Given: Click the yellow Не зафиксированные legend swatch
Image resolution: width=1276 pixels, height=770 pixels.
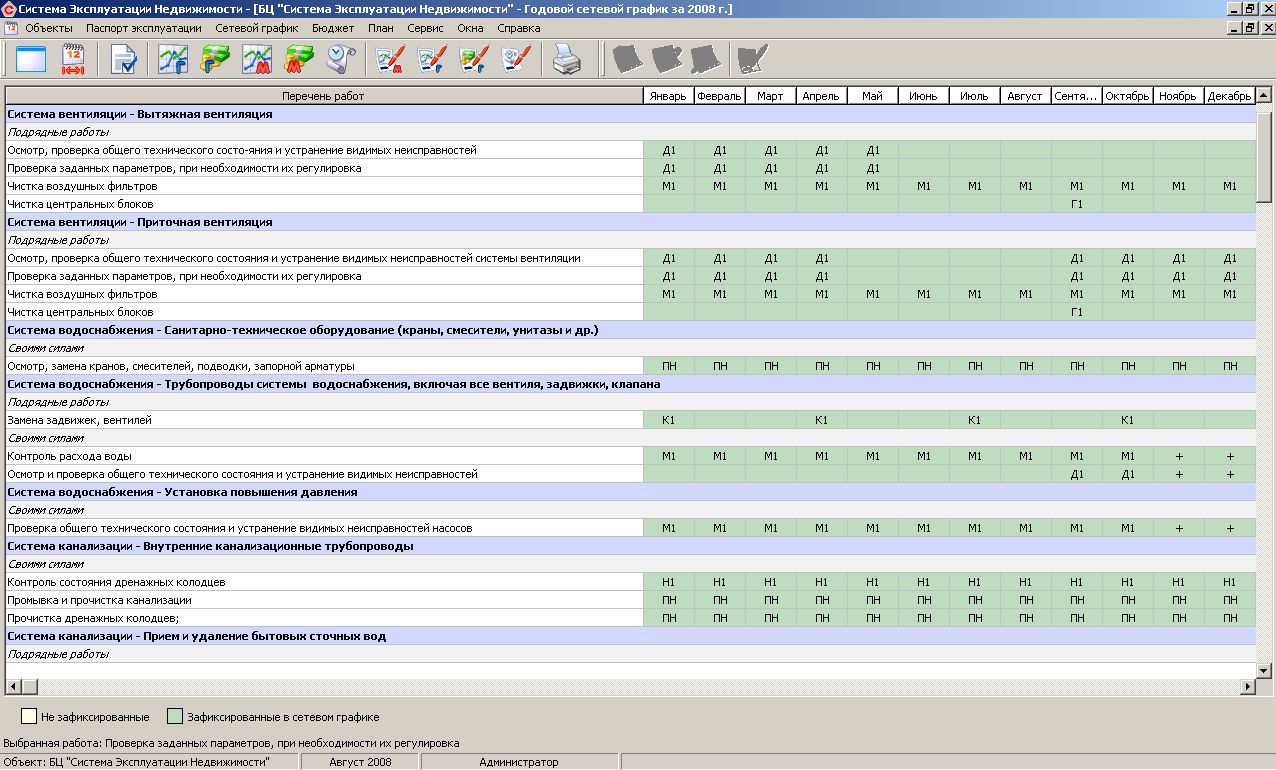Looking at the screenshot, I should 29,716.
